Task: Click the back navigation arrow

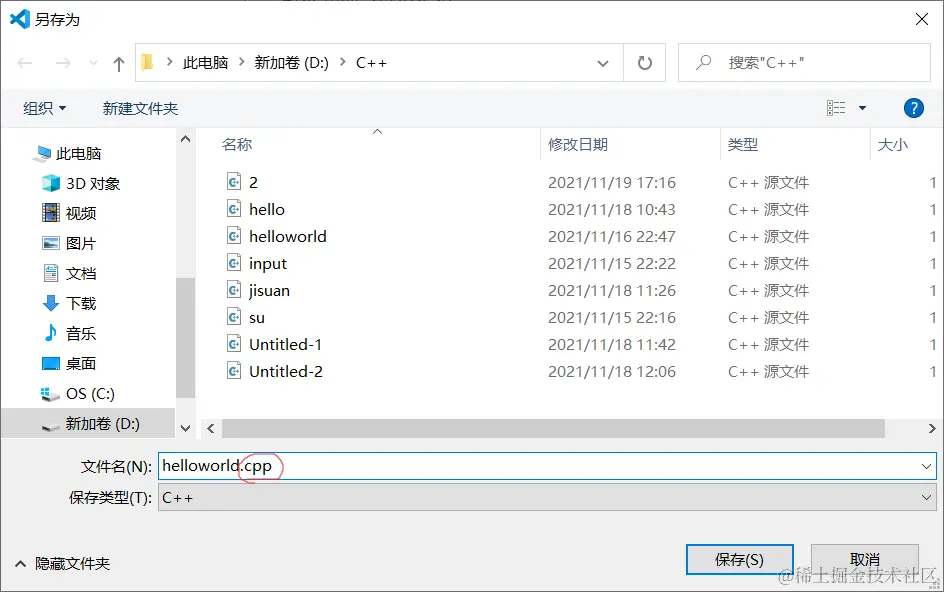Action: pos(24,61)
